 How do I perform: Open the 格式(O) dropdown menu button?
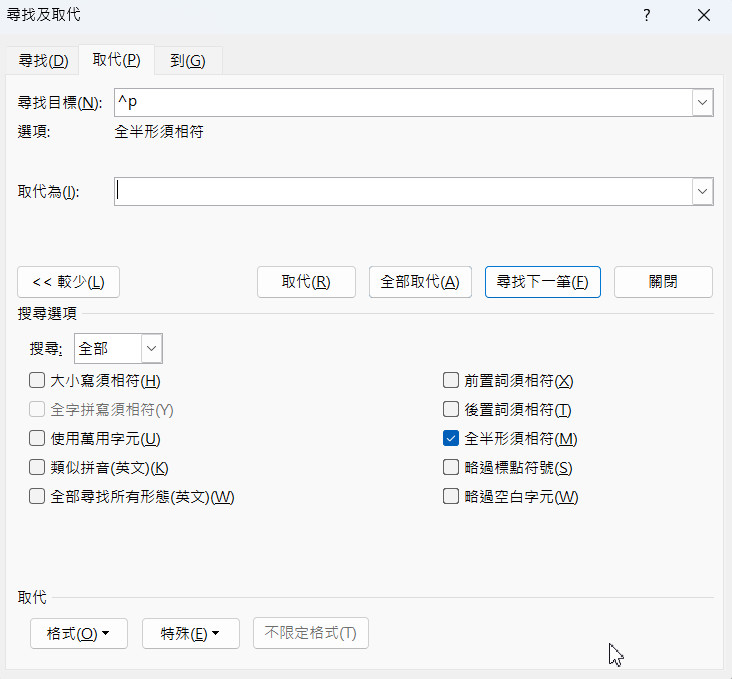[x=79, y=633]
